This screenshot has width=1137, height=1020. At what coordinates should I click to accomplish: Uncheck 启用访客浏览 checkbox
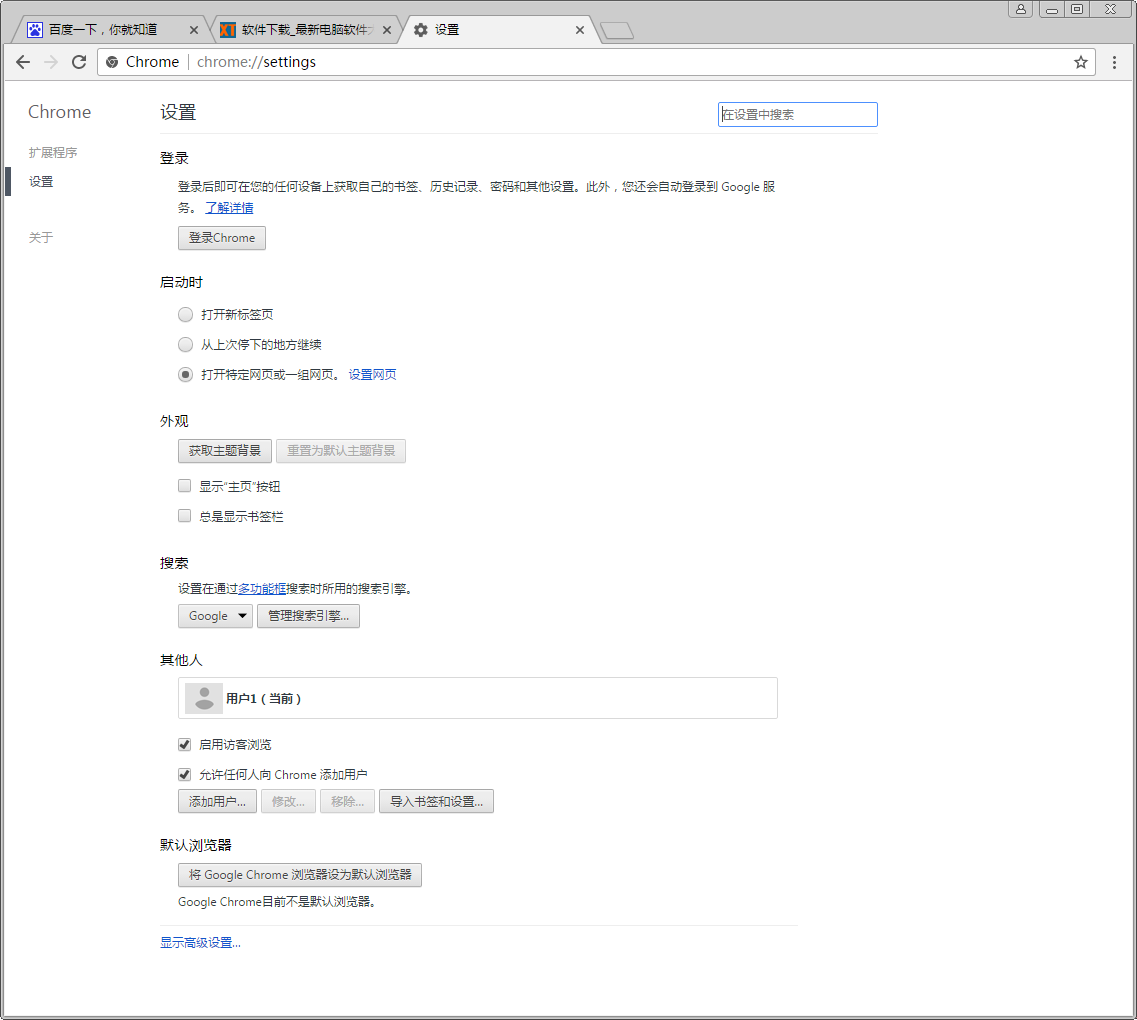point(185,745)
